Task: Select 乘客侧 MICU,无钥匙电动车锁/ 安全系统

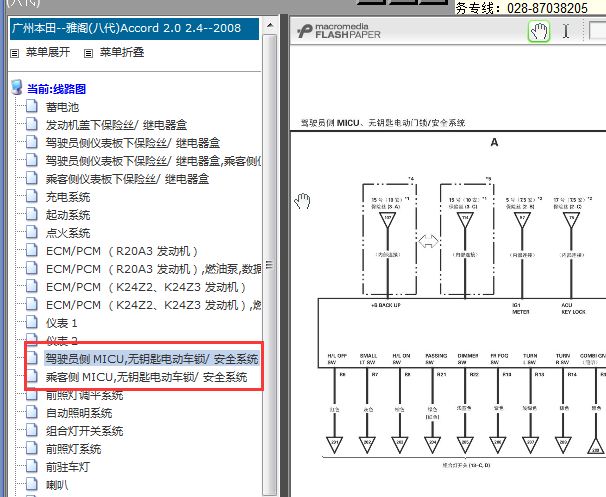Action: [x=146, y=377]
